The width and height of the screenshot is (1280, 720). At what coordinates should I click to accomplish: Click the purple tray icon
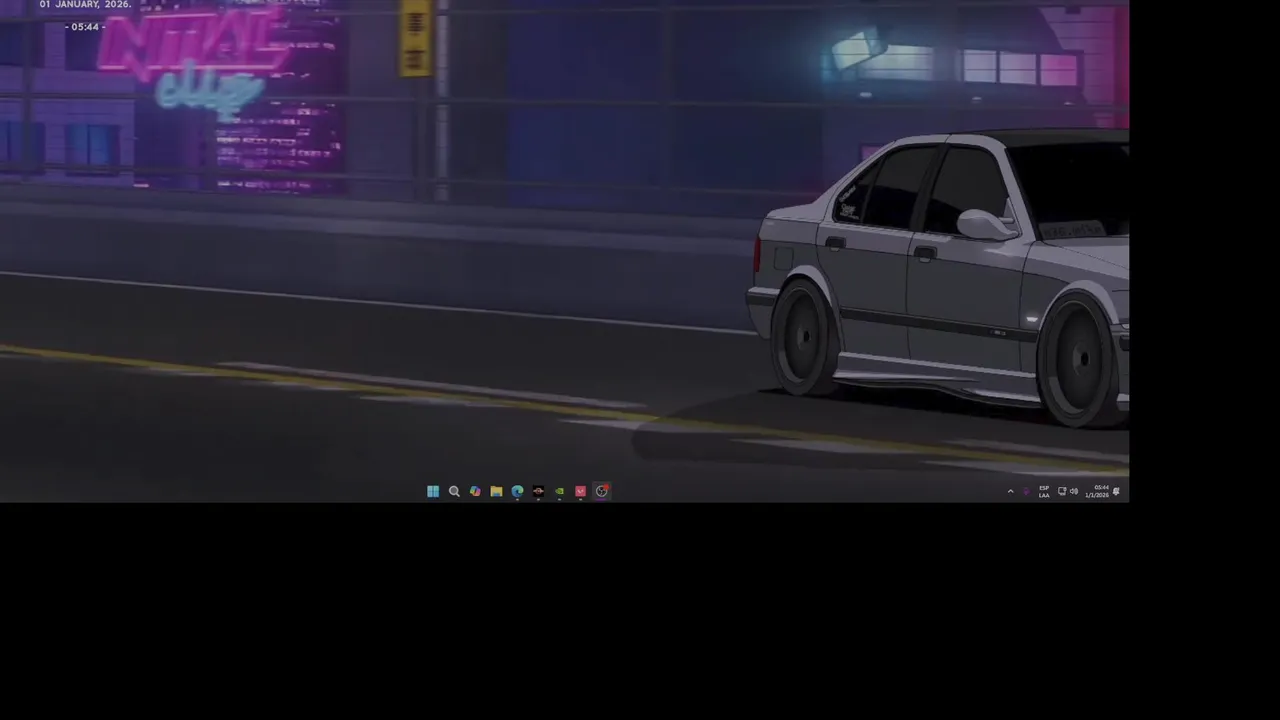pos(1026,491)
